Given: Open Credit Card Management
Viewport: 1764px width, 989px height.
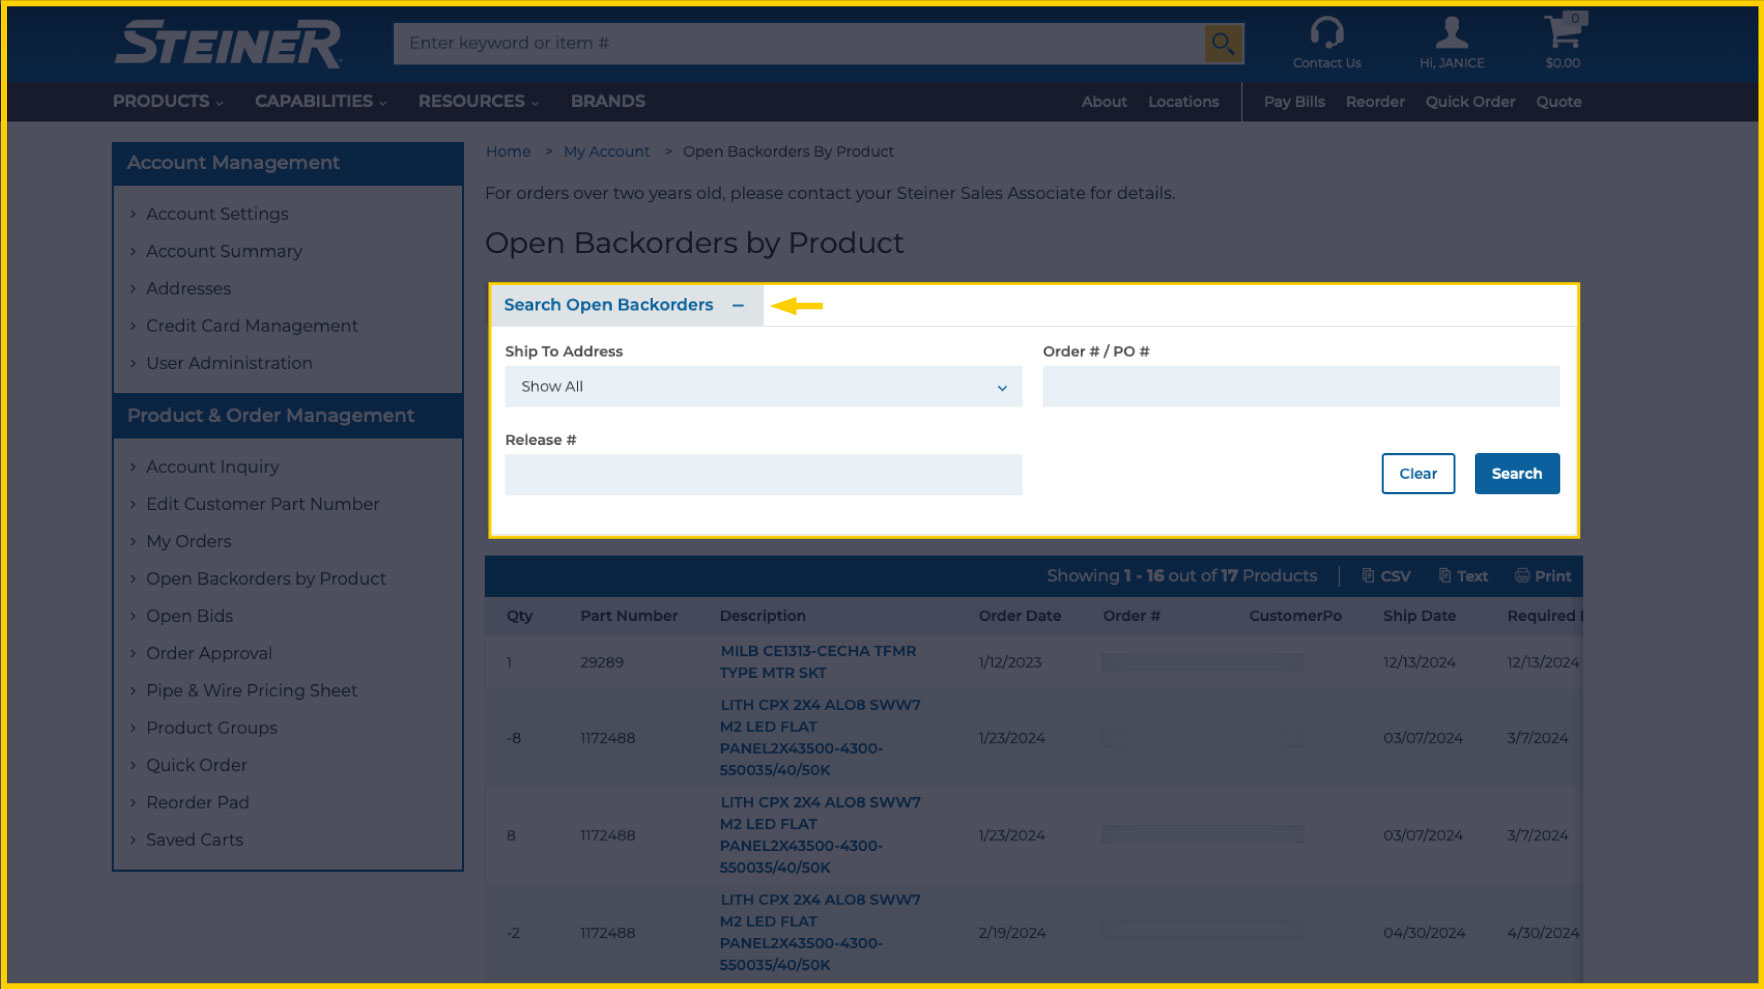Looking at the screenshot, I should pyautogui.click(x=252, y=326).
